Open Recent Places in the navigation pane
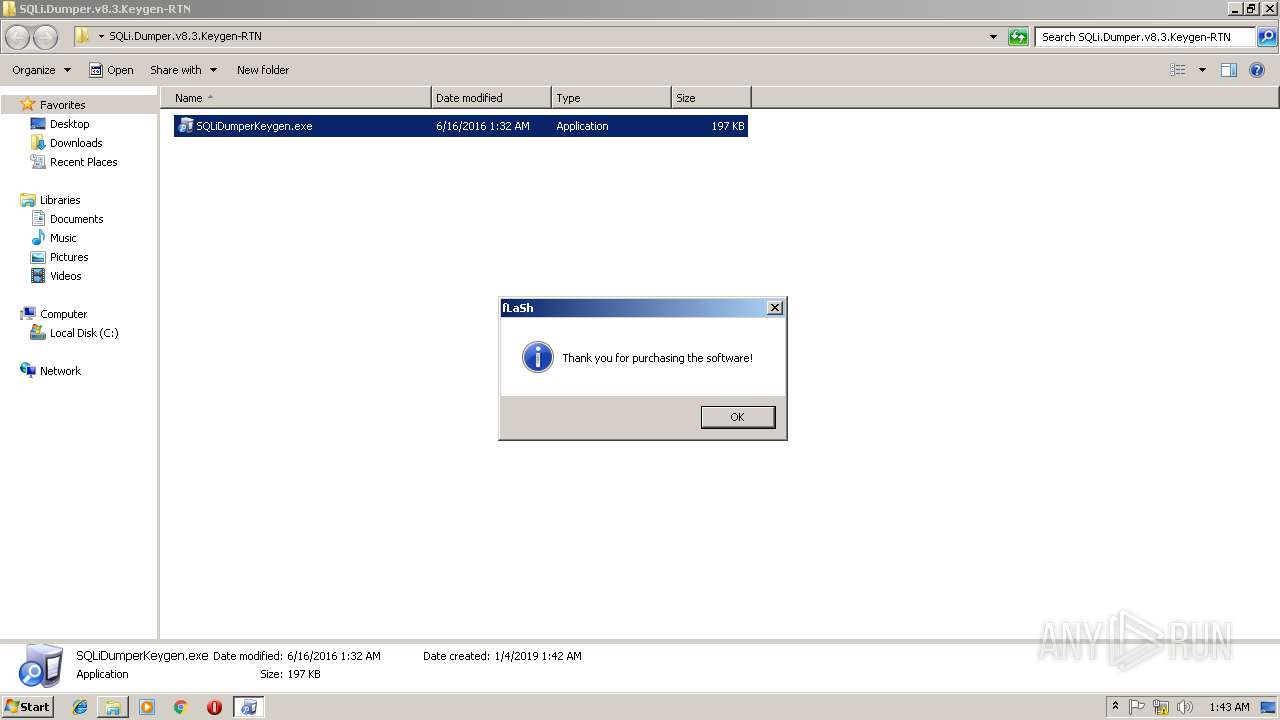Screen dimensions: 1280x720 83,162
